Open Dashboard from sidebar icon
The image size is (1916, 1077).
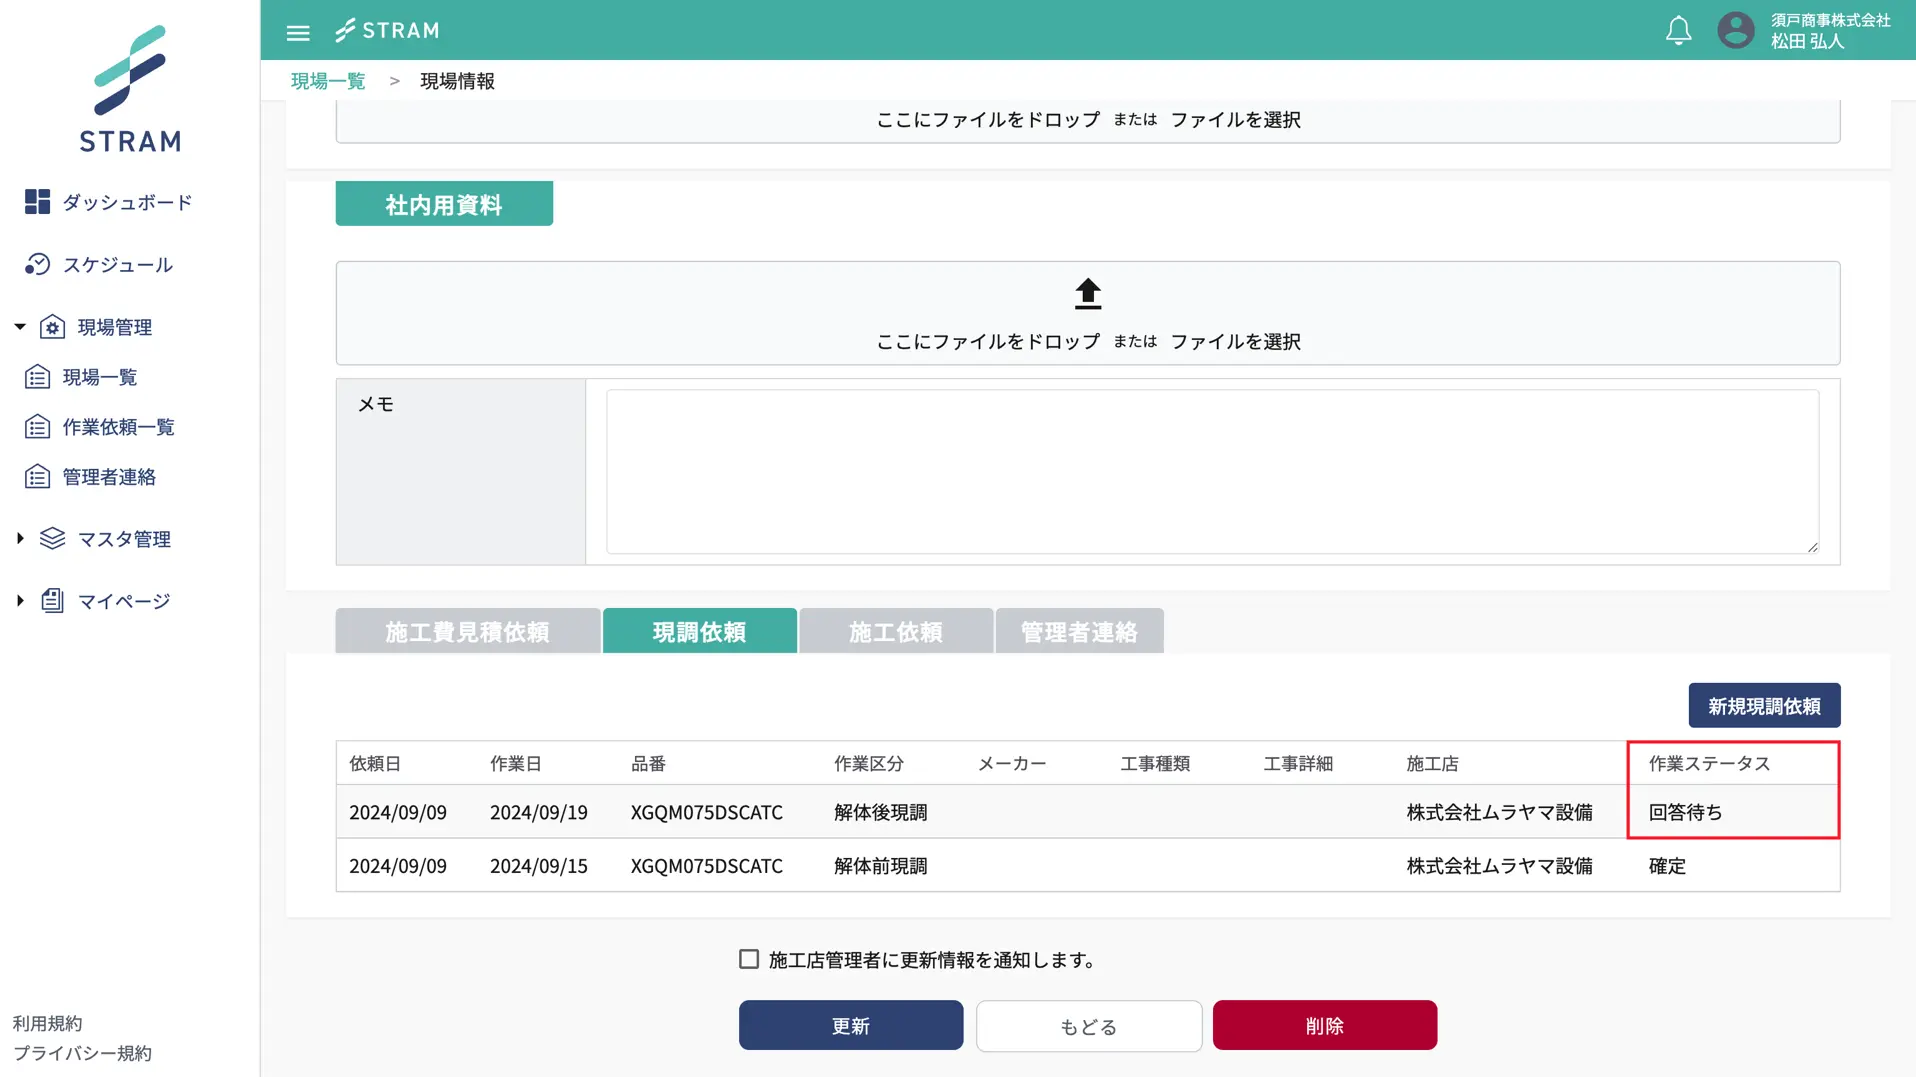point(37,202)
